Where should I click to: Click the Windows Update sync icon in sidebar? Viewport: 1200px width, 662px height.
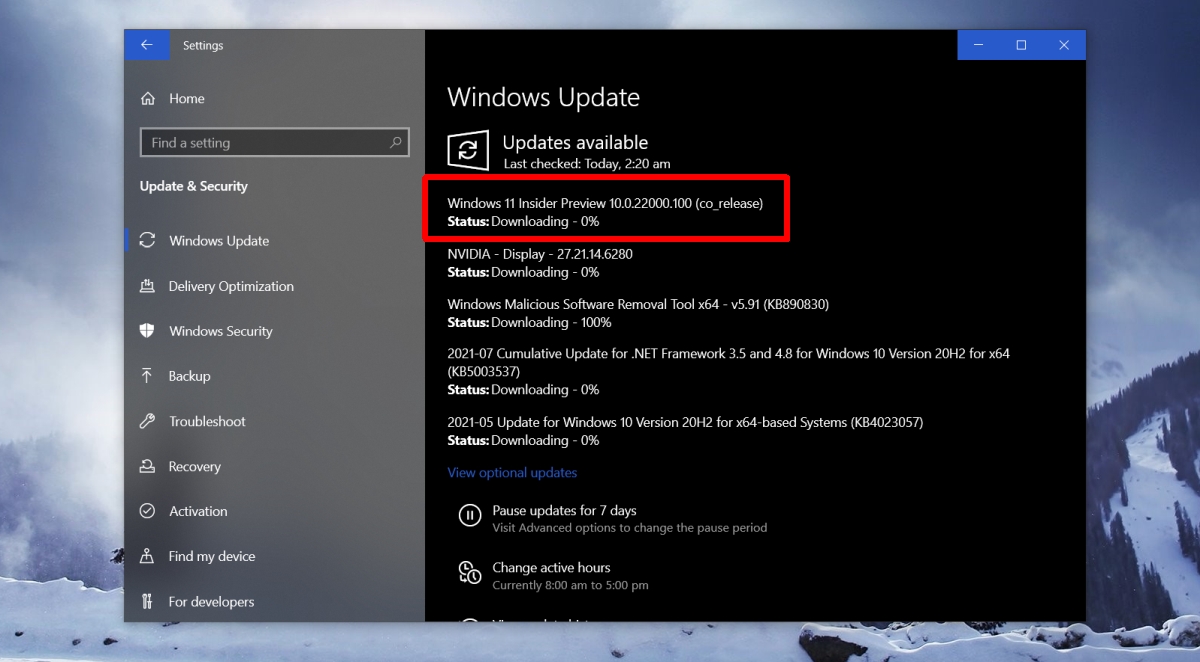pos(147,240)
